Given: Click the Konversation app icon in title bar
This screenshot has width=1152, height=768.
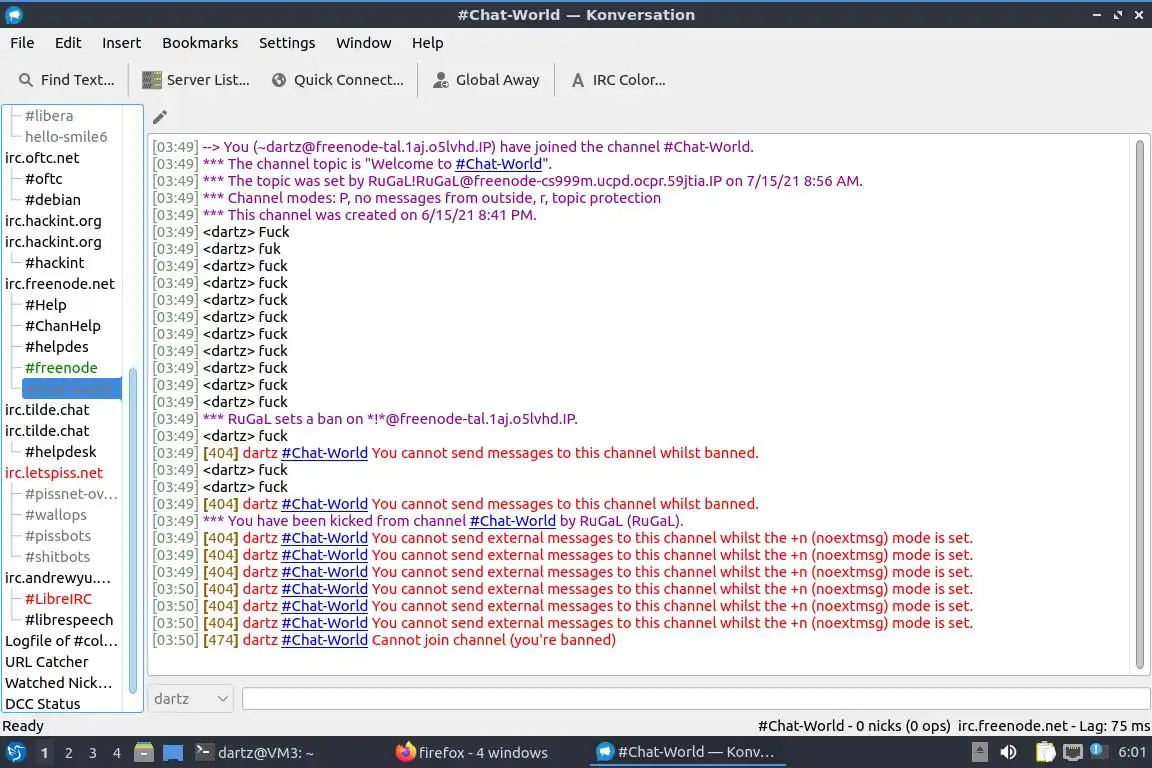Looking at the screenshot, I should point(14,15).
